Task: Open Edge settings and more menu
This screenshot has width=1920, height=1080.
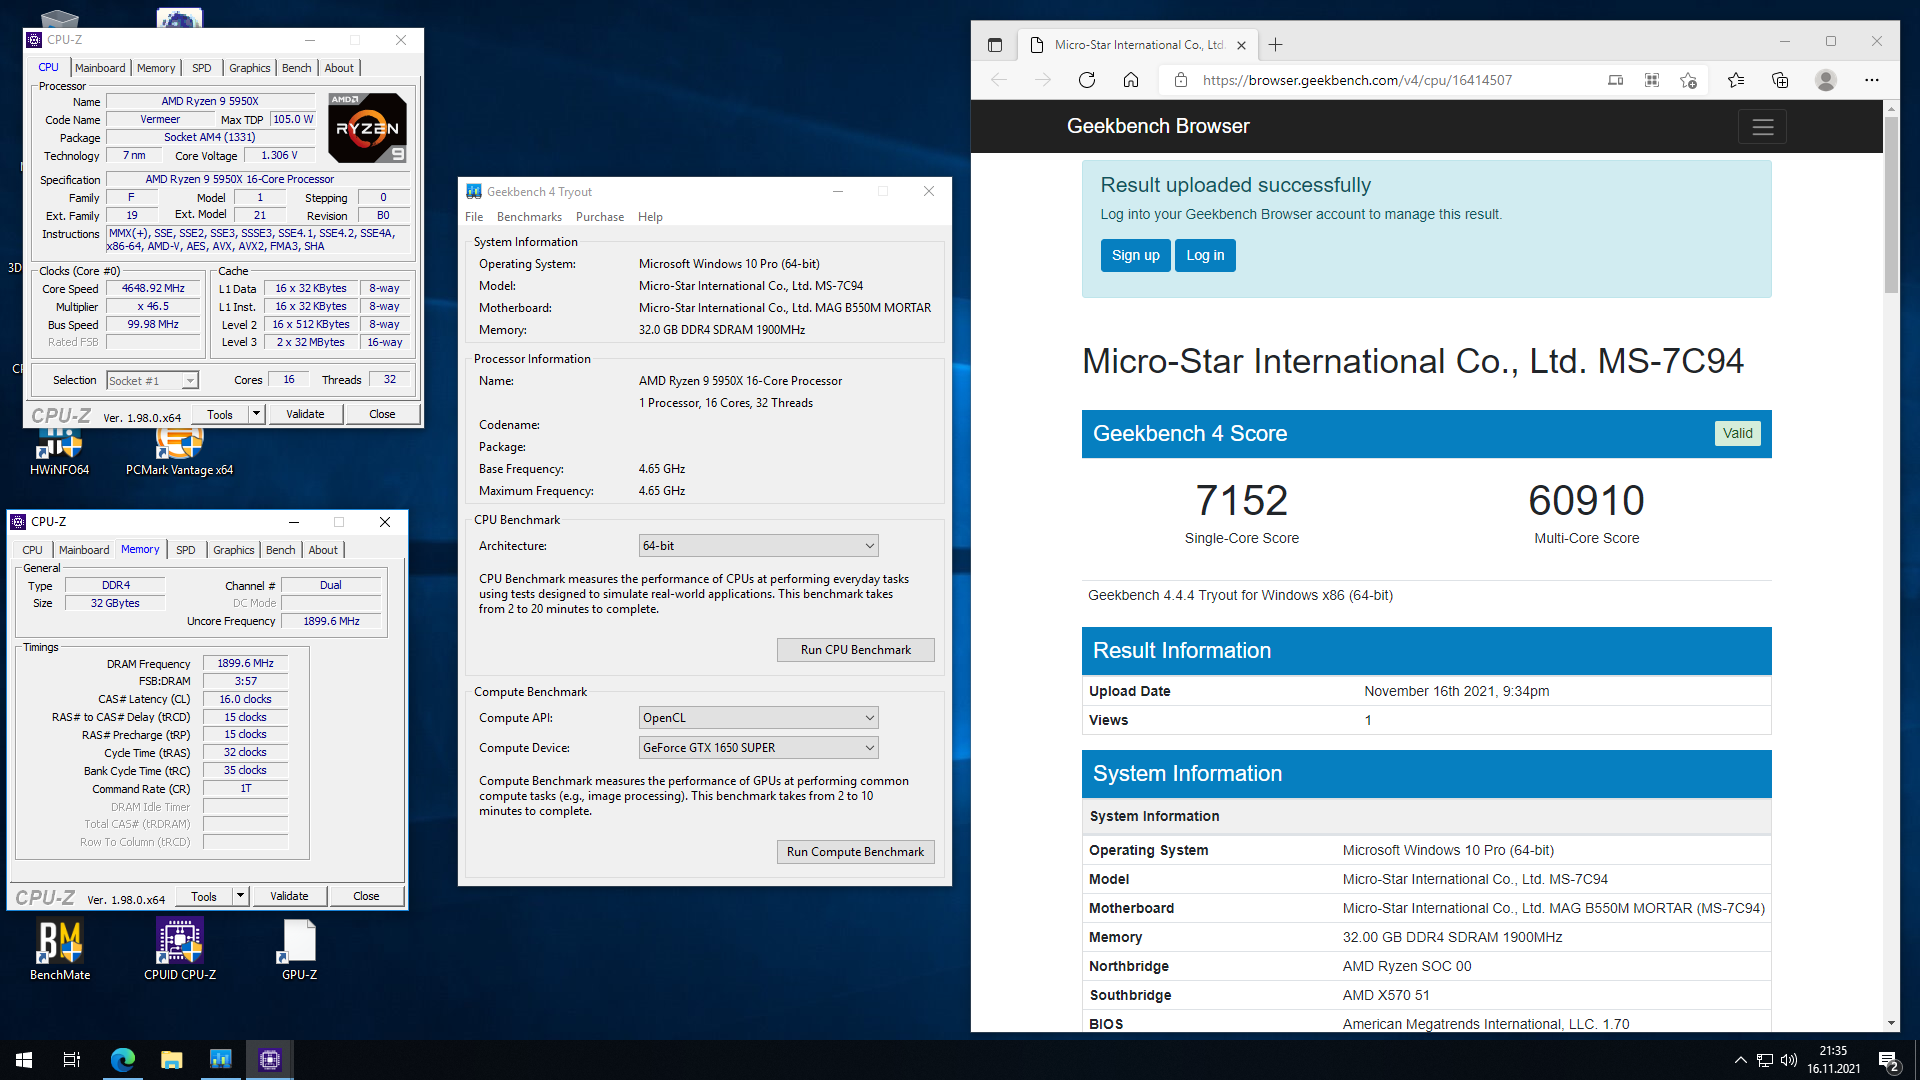Action: [x=1872, y=80]
